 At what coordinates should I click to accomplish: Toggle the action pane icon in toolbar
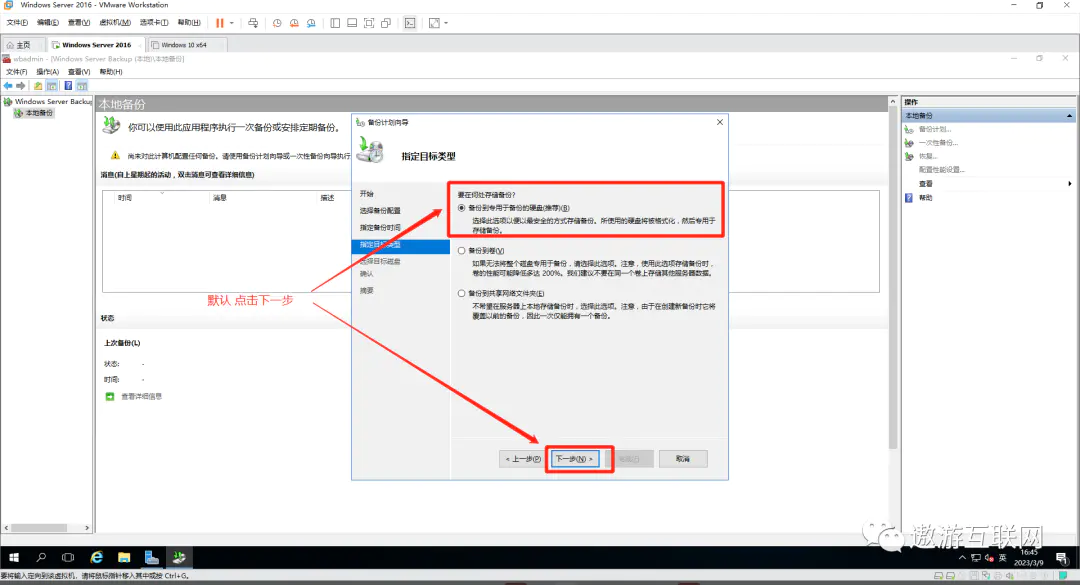82,85
